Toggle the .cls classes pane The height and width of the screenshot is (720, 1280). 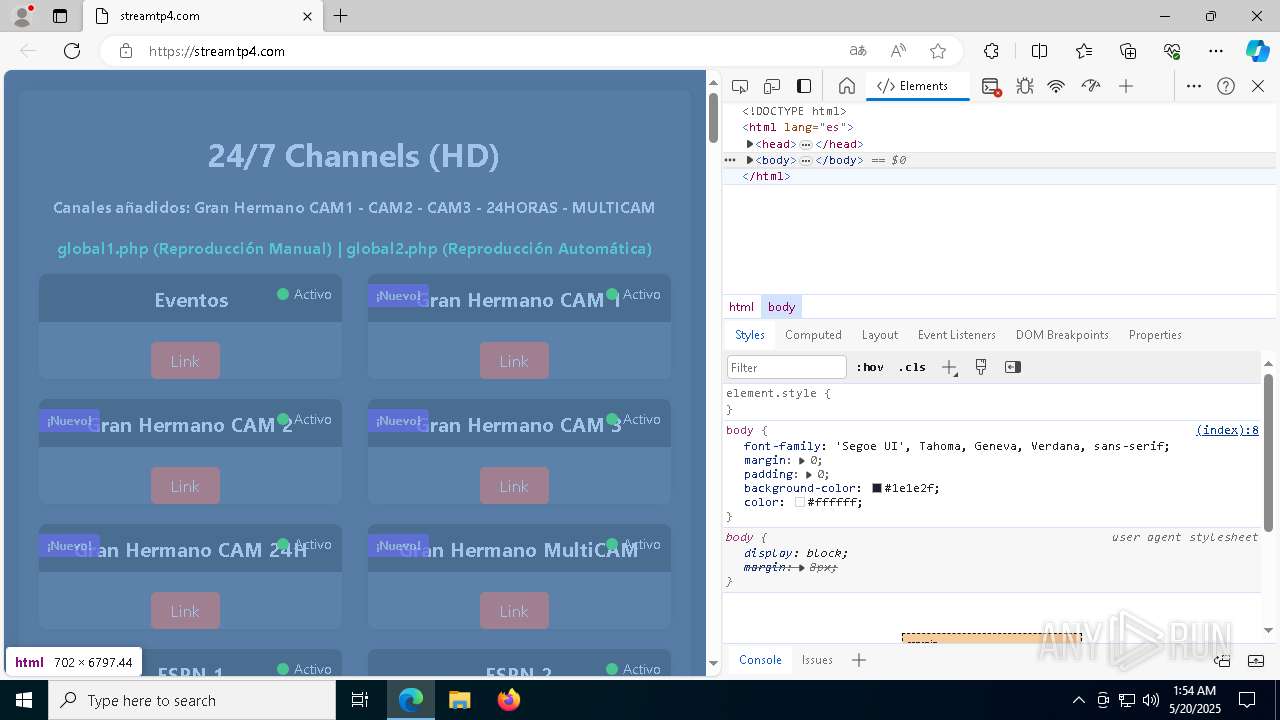point(912,367)
